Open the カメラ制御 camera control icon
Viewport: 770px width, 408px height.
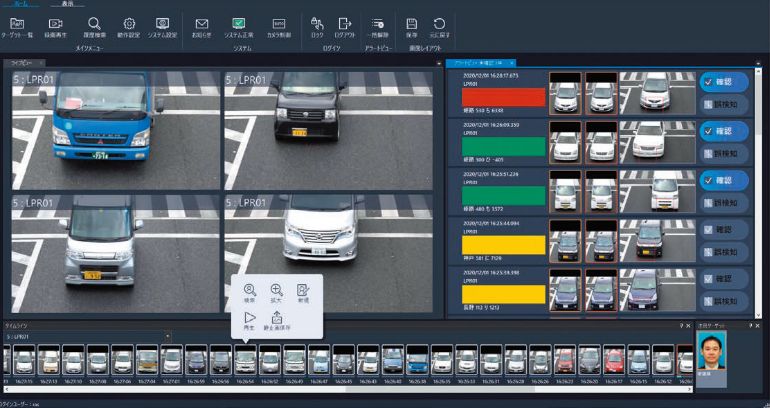click(x=279, y=27)
